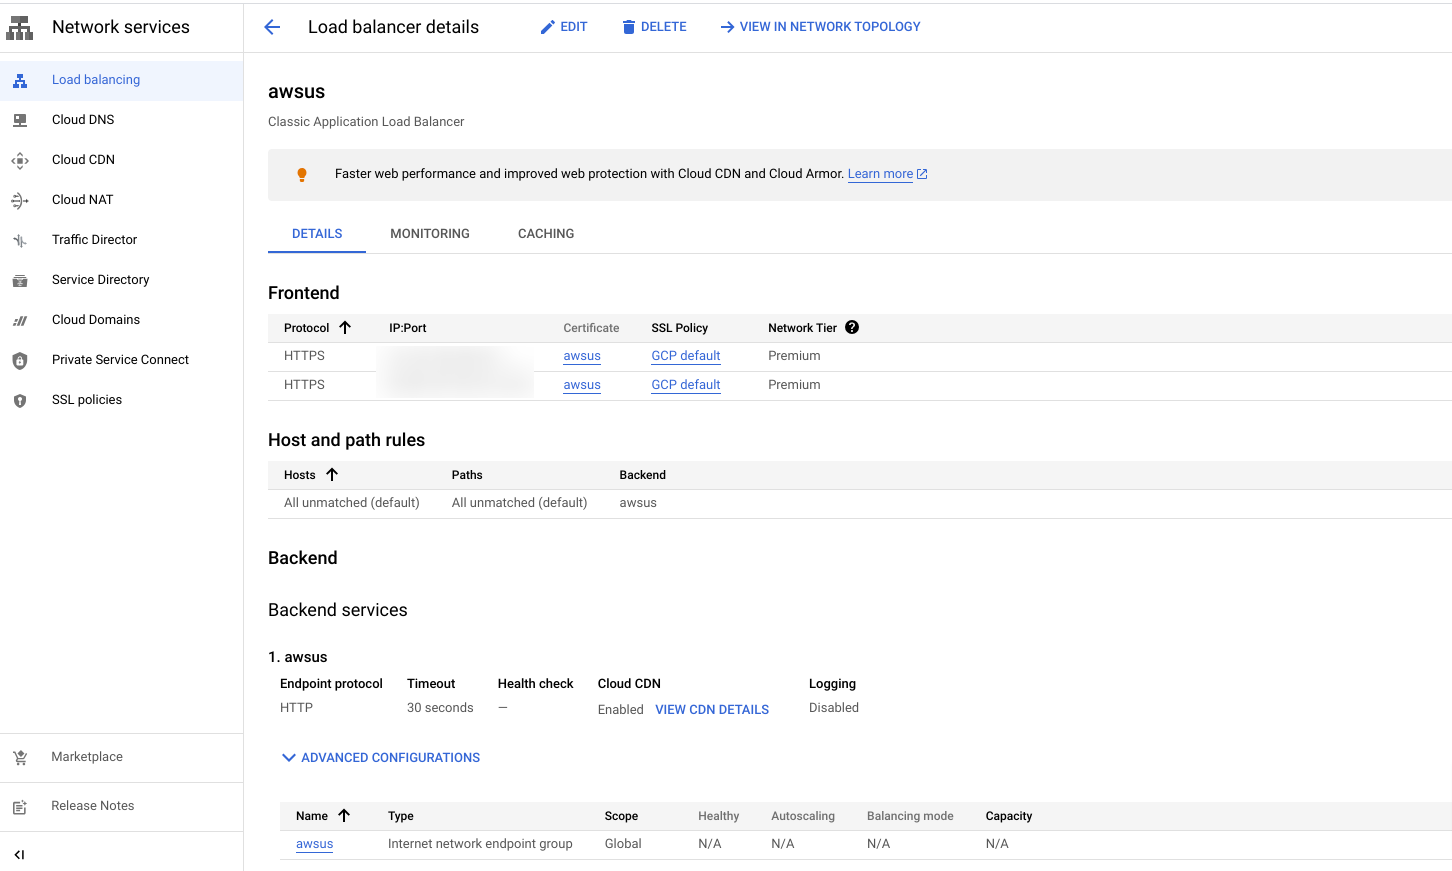Screen dimensions: 1452x871
Task: Click the Network services logo icon
Action: pyautogui.click(x=19, y=27)
